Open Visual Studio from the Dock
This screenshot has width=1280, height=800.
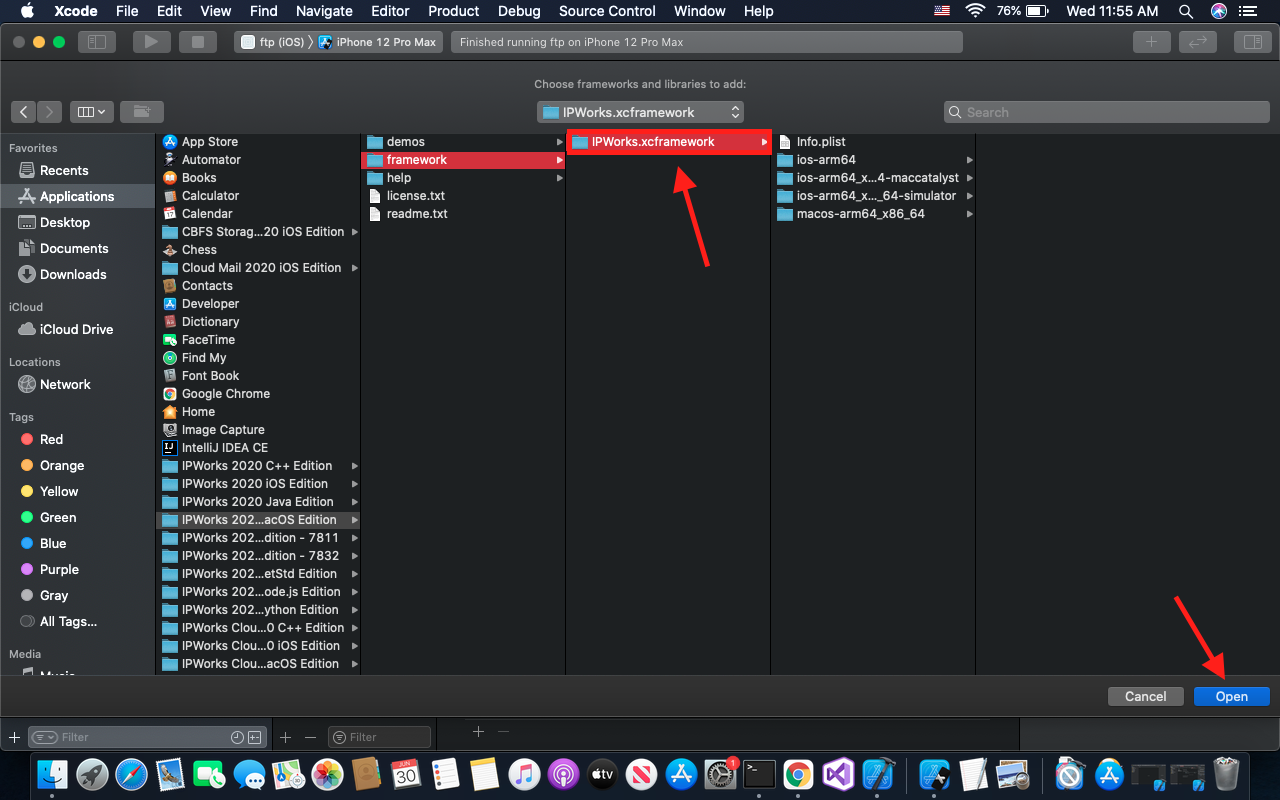tap(838, 774)
